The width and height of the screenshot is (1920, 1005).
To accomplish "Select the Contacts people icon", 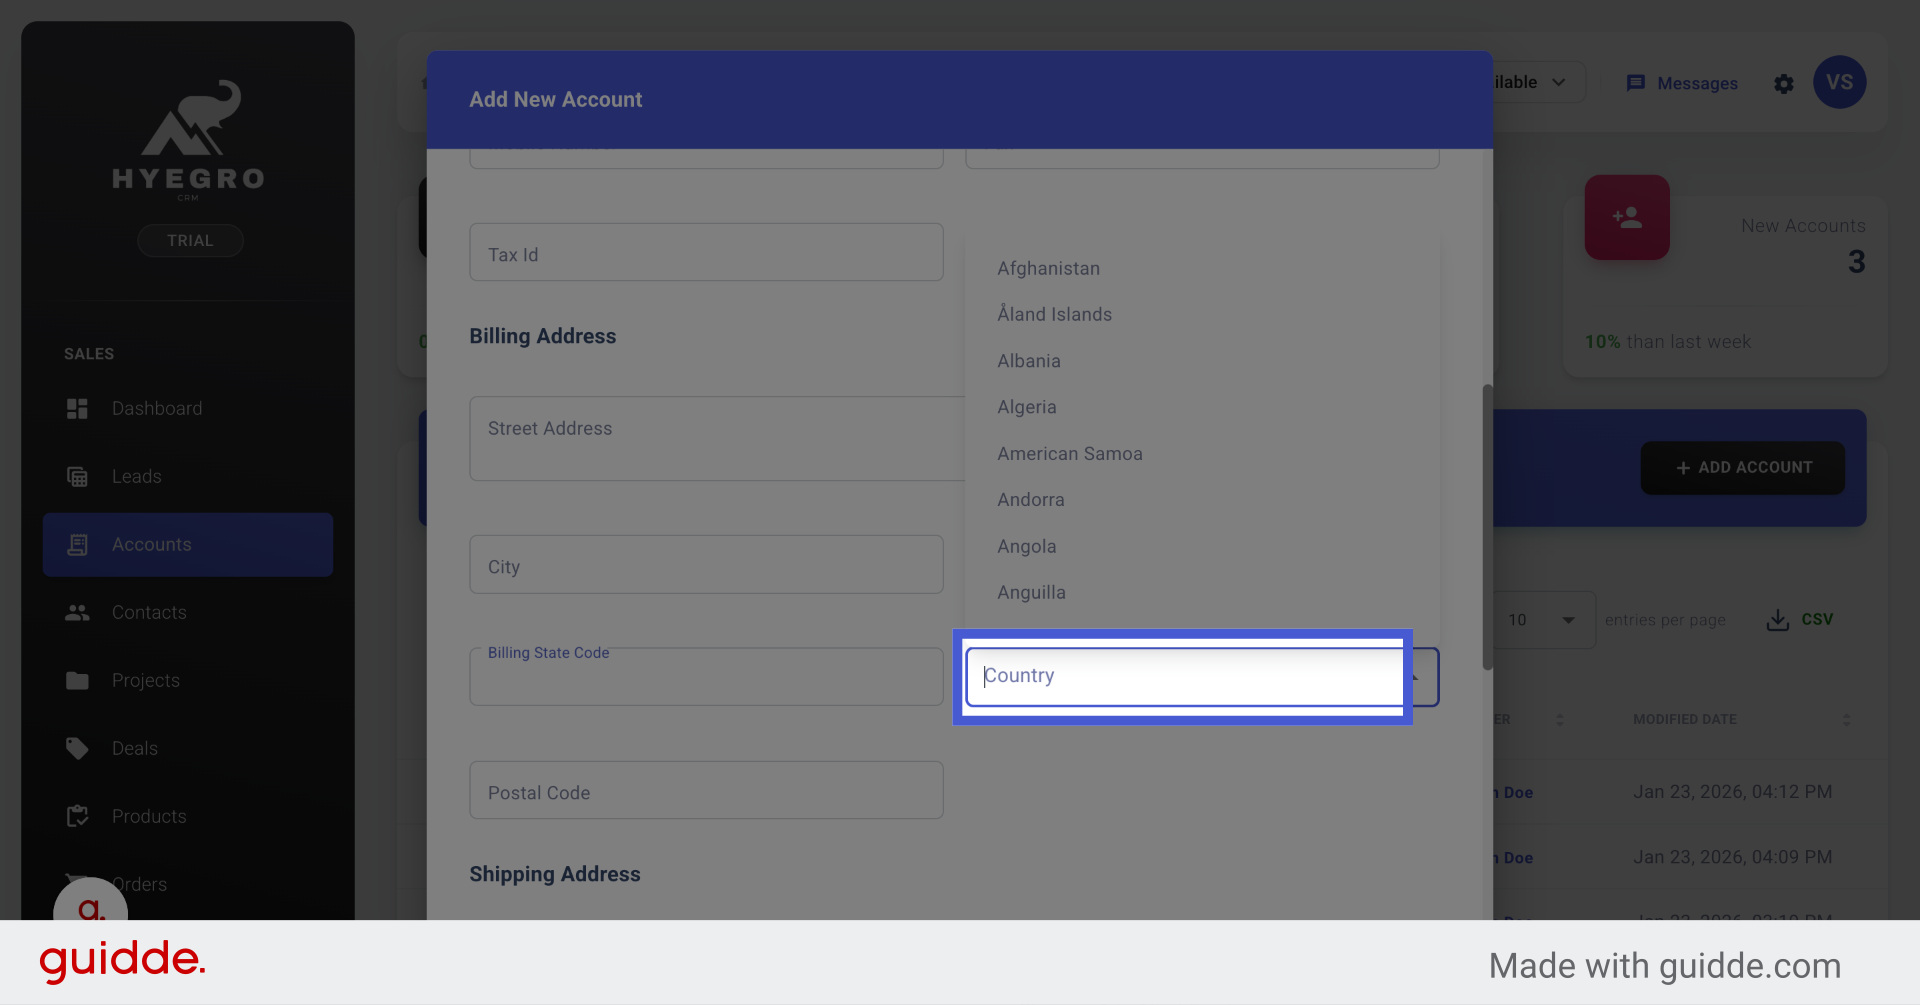I will 77,612.
